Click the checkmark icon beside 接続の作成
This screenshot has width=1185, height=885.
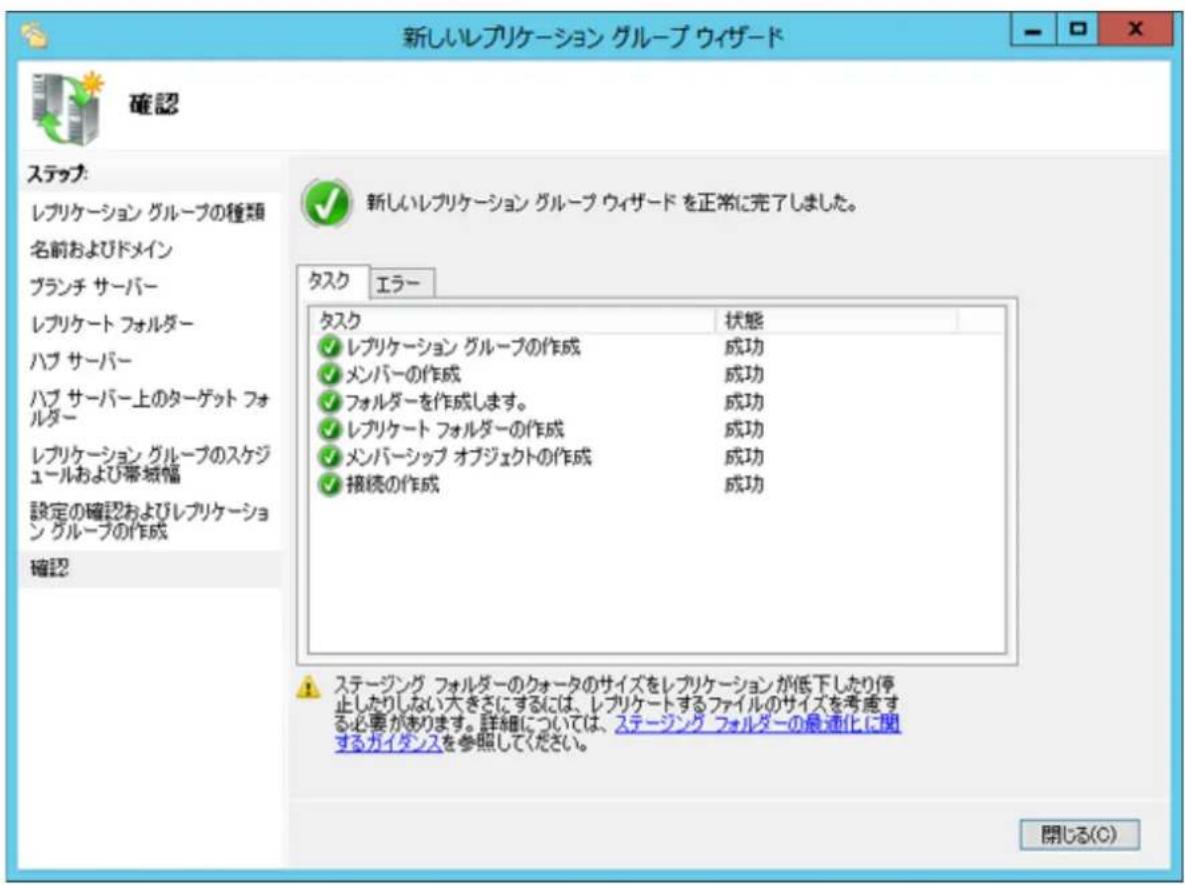coord(330,484)
